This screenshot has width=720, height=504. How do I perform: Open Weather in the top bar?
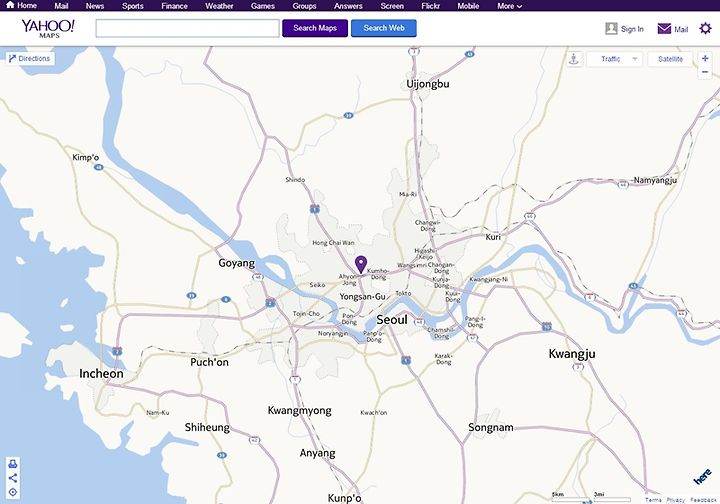219,6
